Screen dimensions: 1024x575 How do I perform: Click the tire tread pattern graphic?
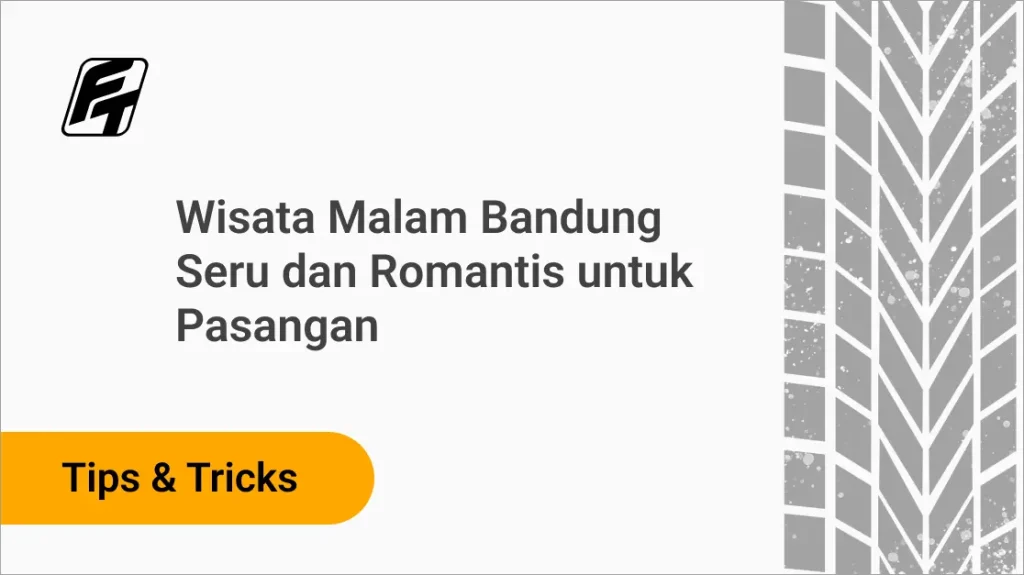pyautogui.click(x=904, y=288)
